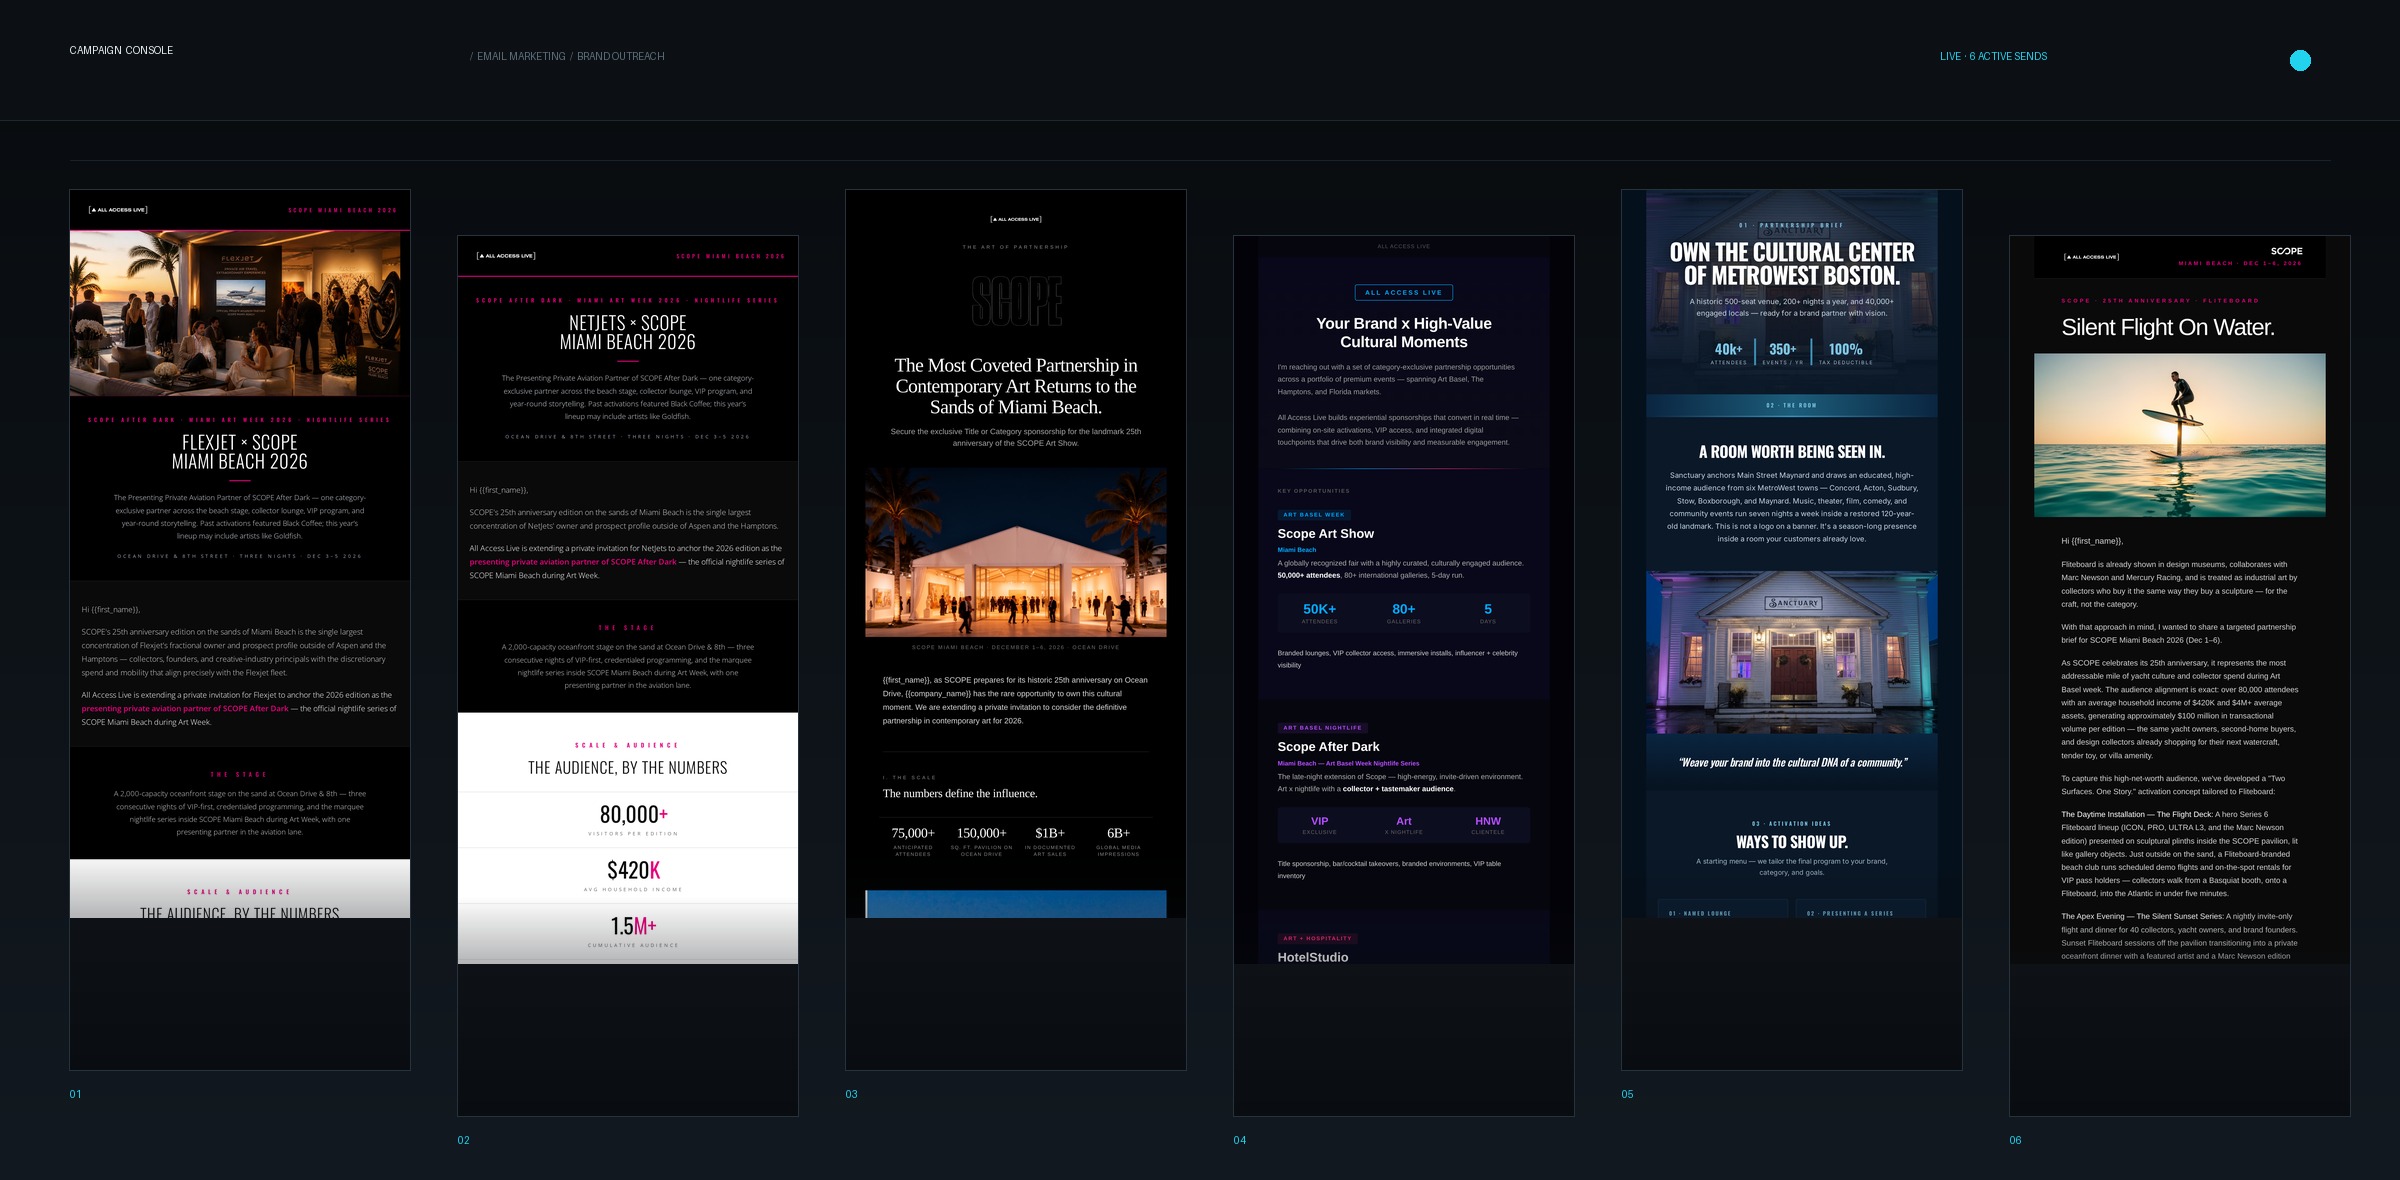Click the All Access Live logo in email 06
Viewport: 2400px width, 1180px height.
[2092, 257]
